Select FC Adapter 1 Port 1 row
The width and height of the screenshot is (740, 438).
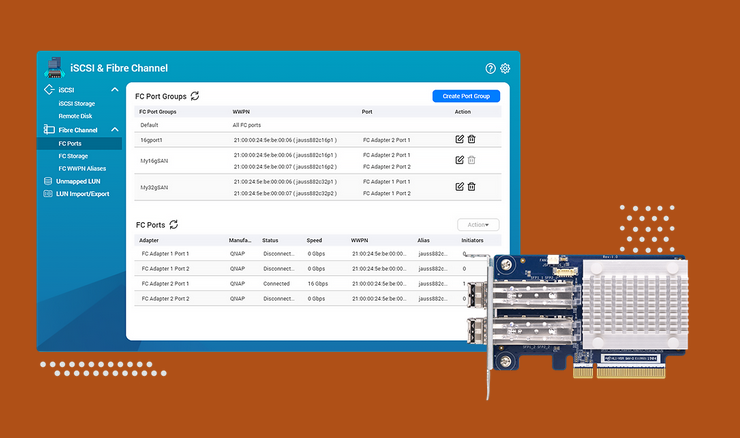click(x=311, y=253)
